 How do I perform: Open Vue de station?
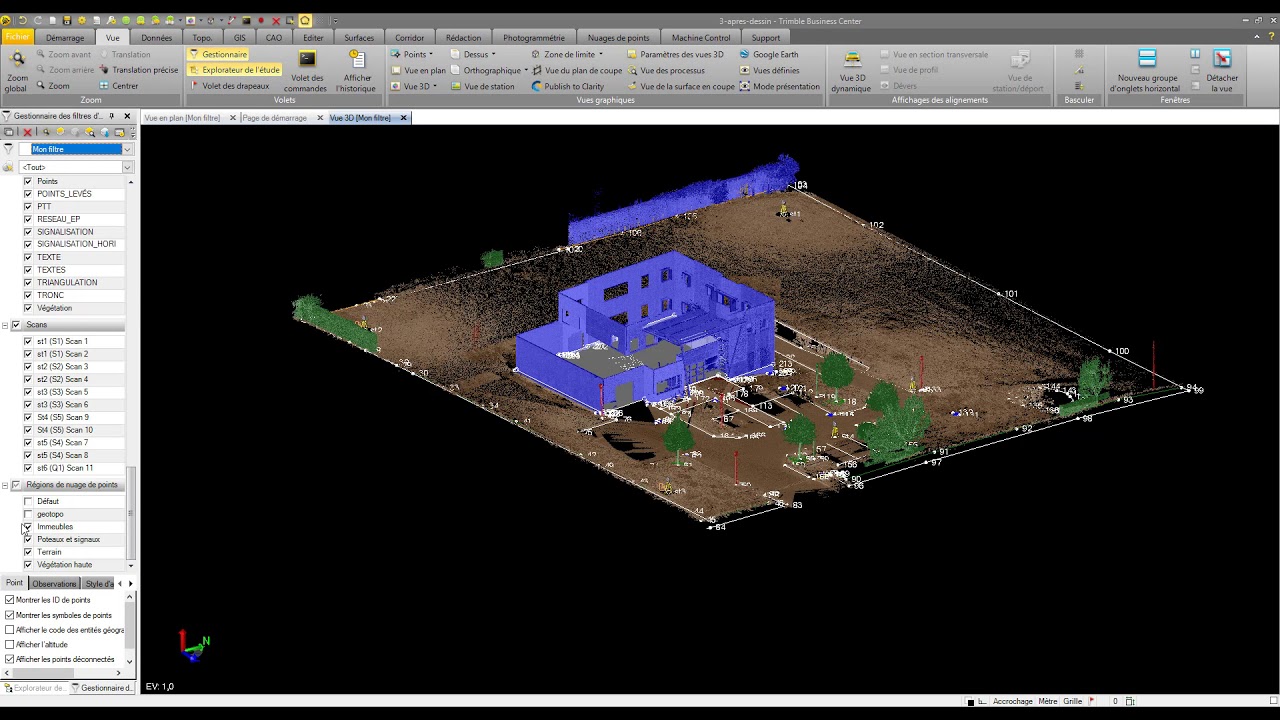click(x=482, y=86)
